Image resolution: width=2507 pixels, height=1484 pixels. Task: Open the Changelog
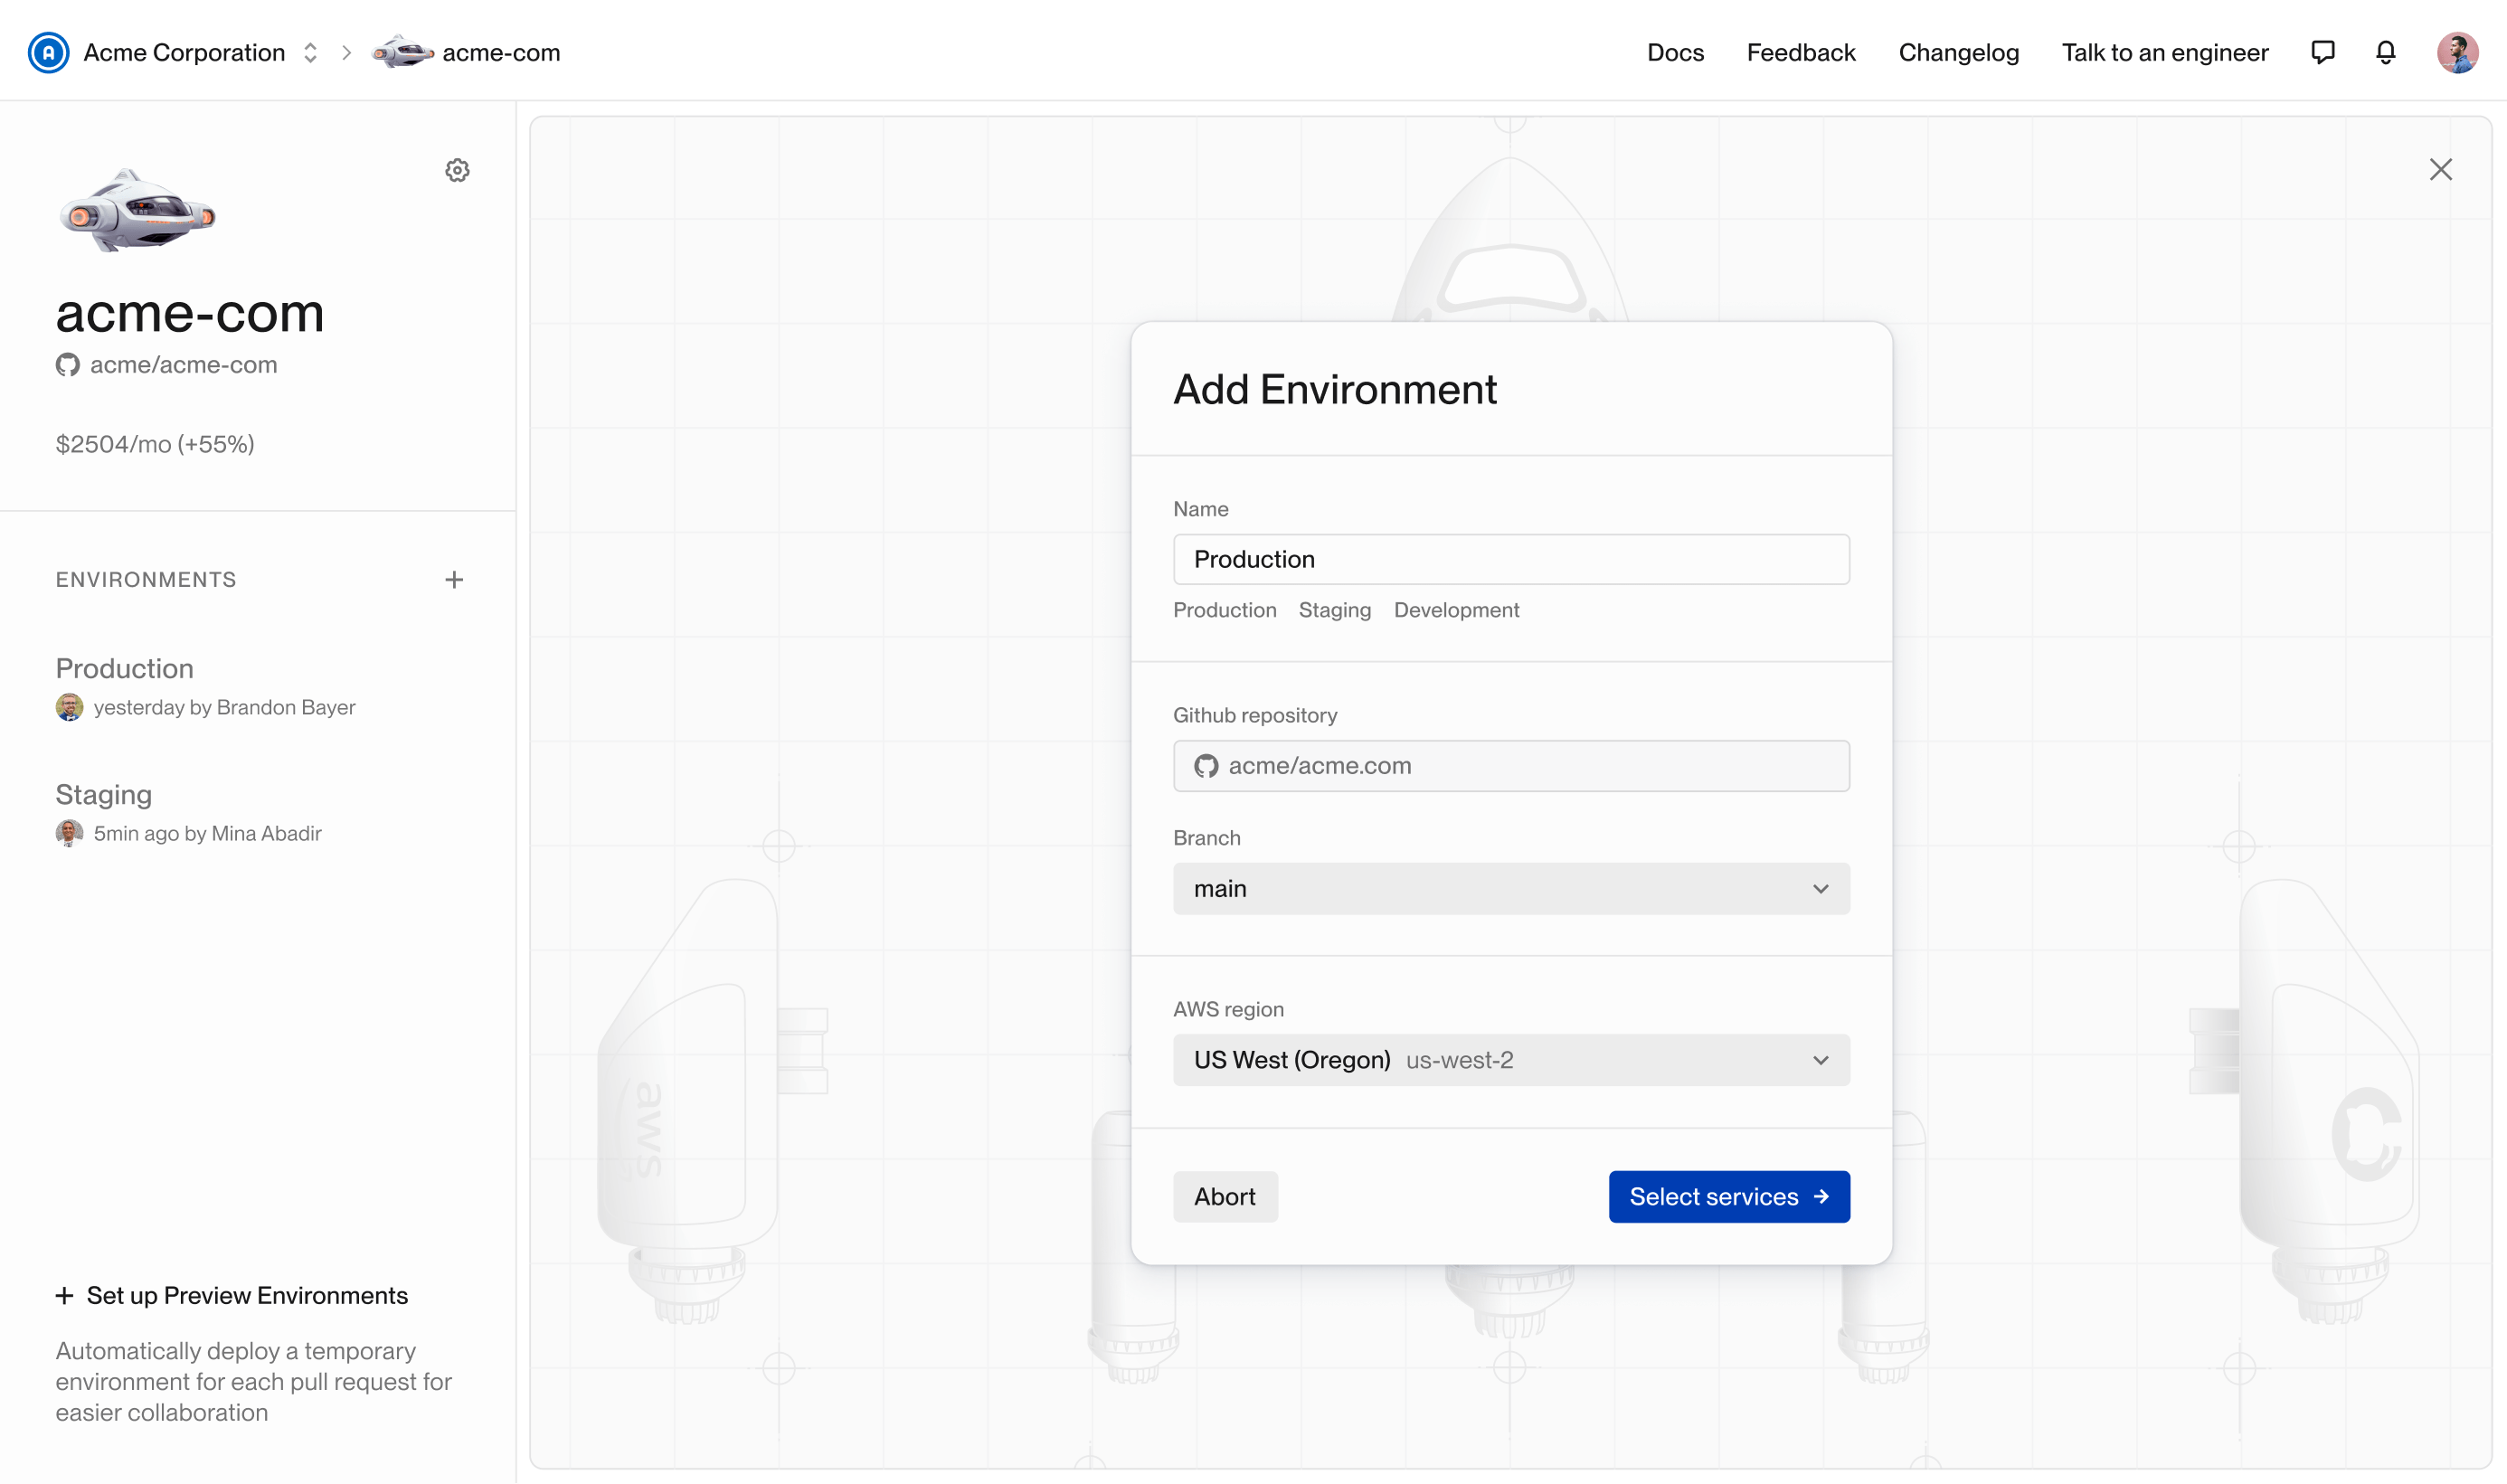(1958, 52)
